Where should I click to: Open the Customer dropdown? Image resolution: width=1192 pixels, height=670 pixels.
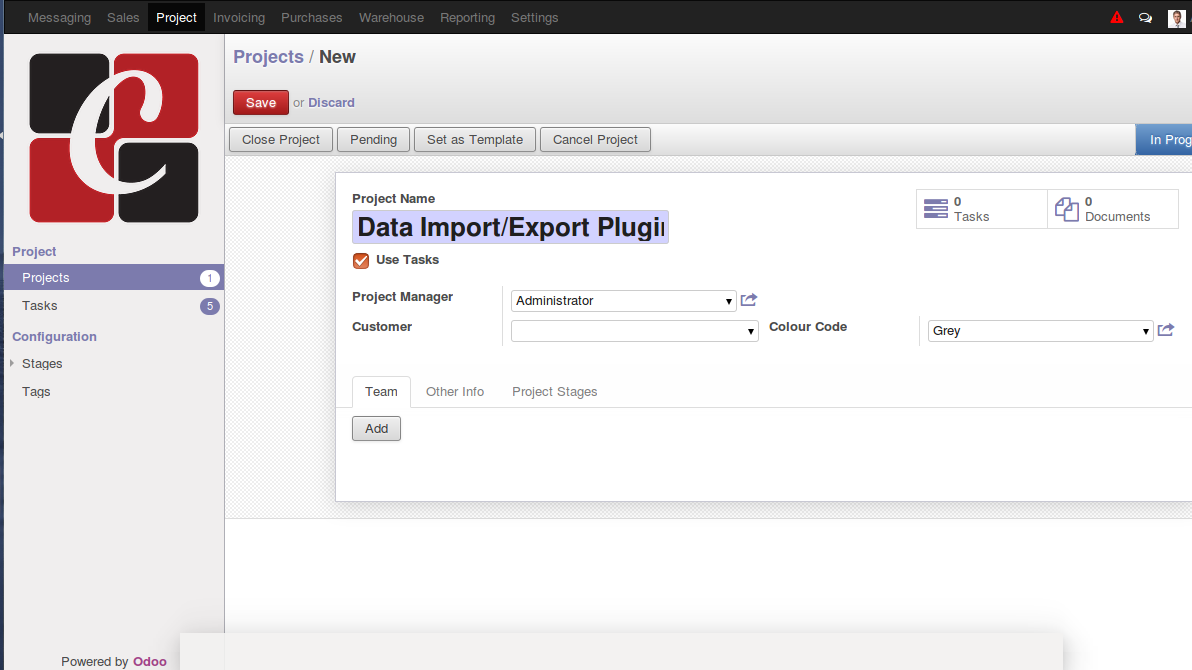click(x=635, y=331)
